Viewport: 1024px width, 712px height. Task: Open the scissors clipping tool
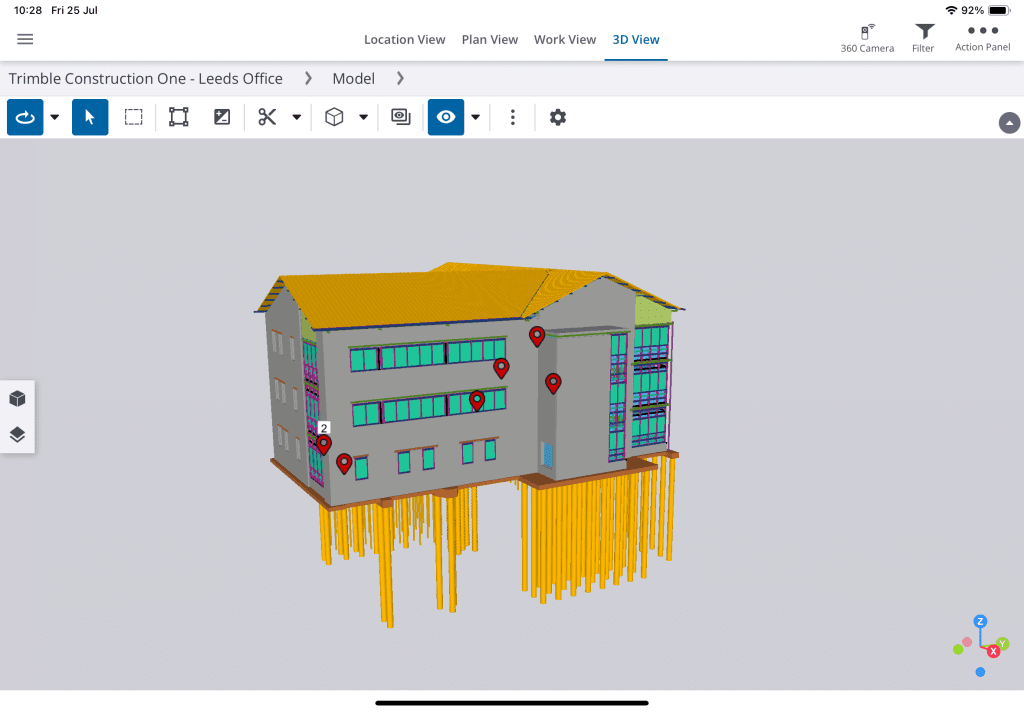267,117
